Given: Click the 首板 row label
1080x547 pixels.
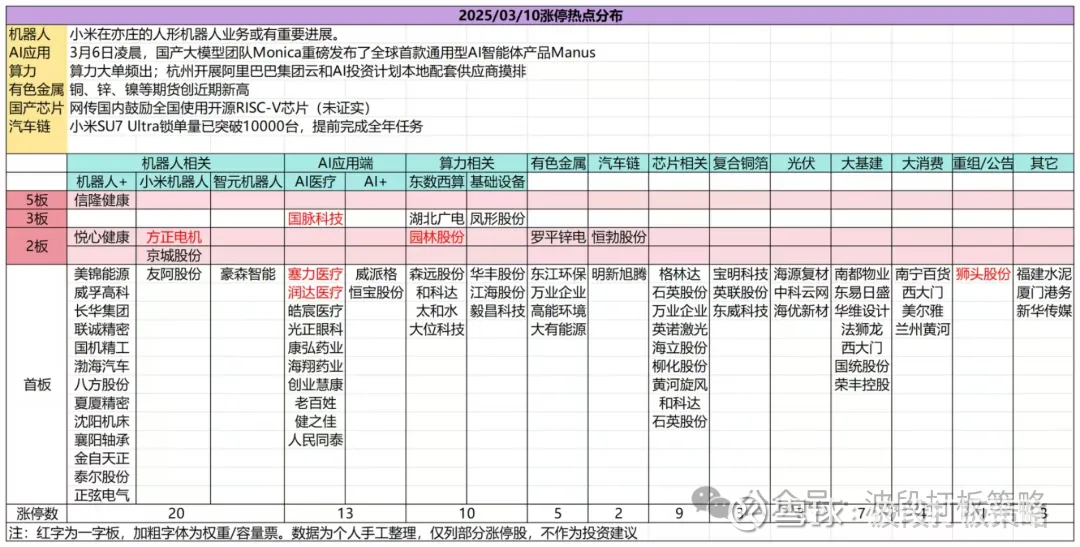Looking at the screenshot, I should pos(37,384).
